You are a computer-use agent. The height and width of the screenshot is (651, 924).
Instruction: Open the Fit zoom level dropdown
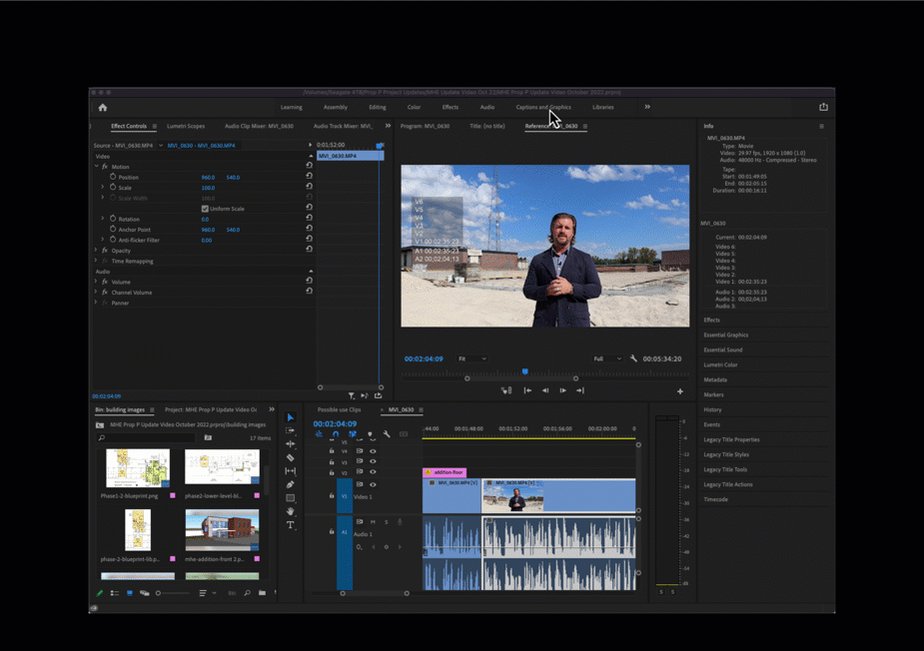click(x=473, y=358)
